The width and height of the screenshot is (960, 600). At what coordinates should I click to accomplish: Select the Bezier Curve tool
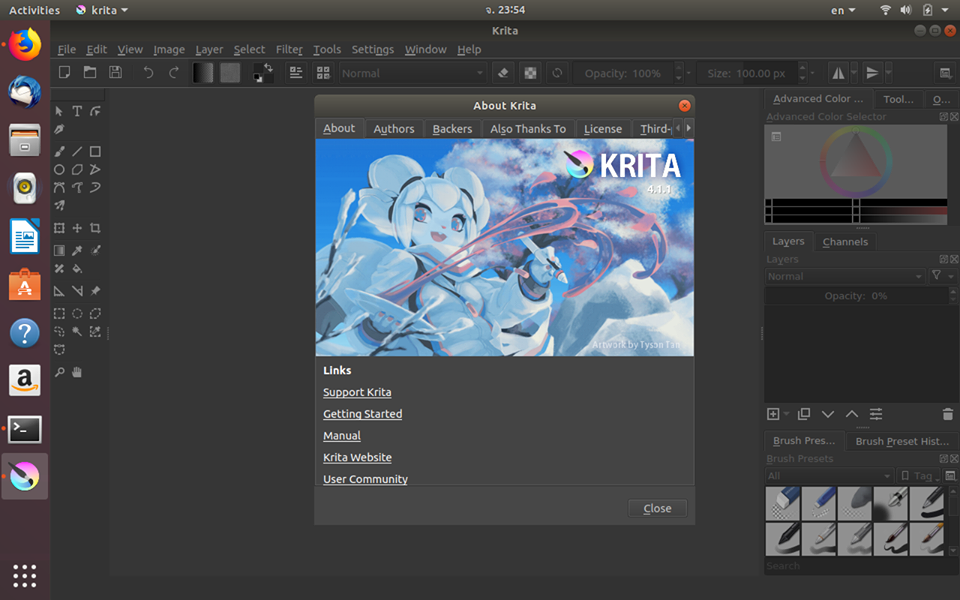(x=59, y=187)
